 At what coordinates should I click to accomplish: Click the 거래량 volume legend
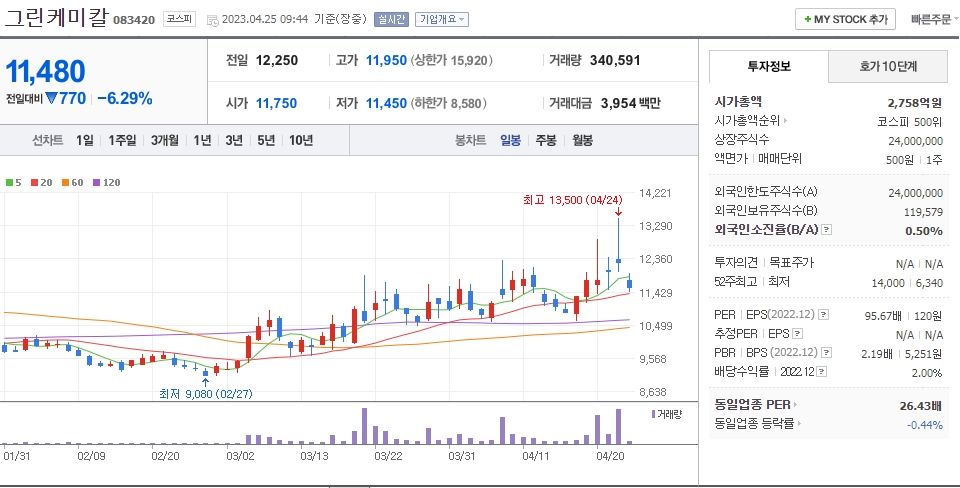pos(666,414)
